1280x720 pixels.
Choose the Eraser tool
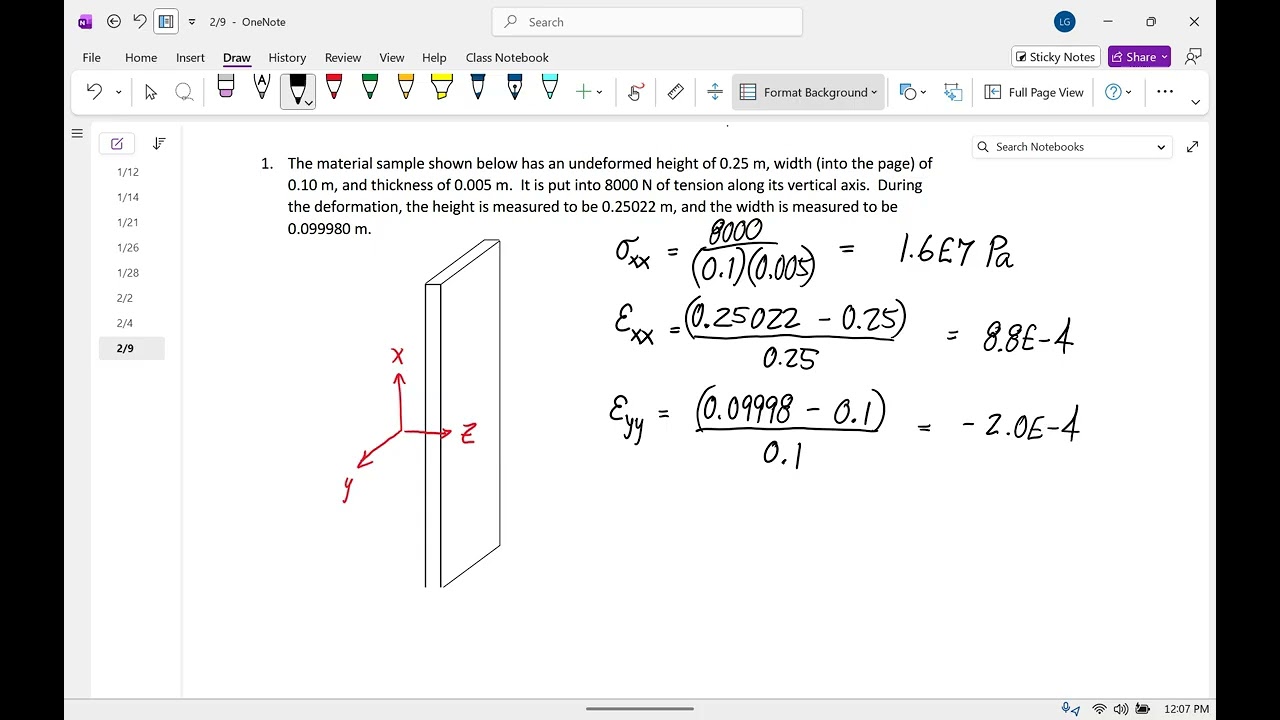[226, 88]
